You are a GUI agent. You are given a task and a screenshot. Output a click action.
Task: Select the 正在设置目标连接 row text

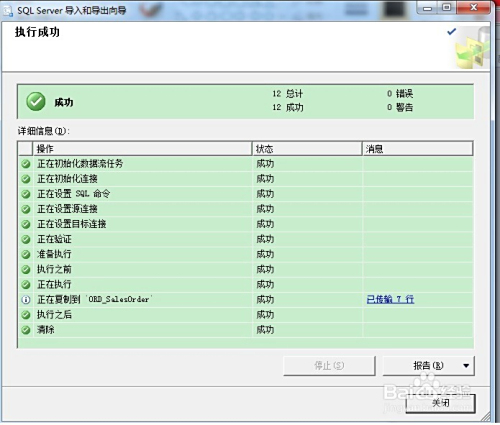[x=72, y=224]
